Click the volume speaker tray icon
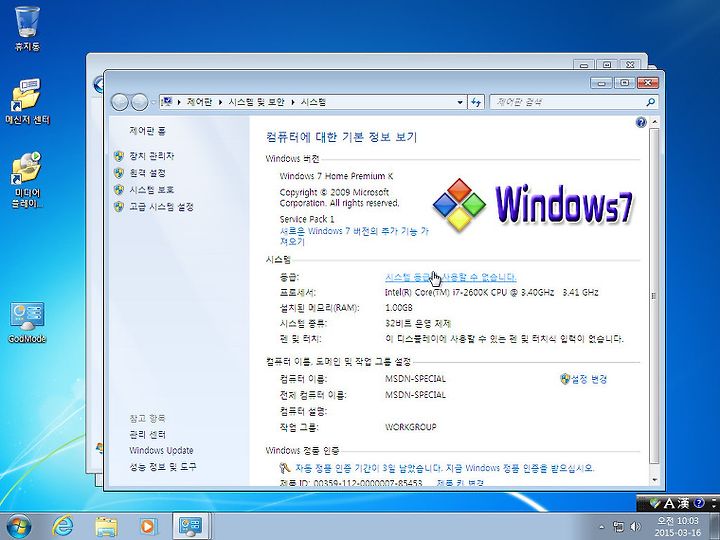This screenshot has width=720, height=540. (x=636, y=526)
